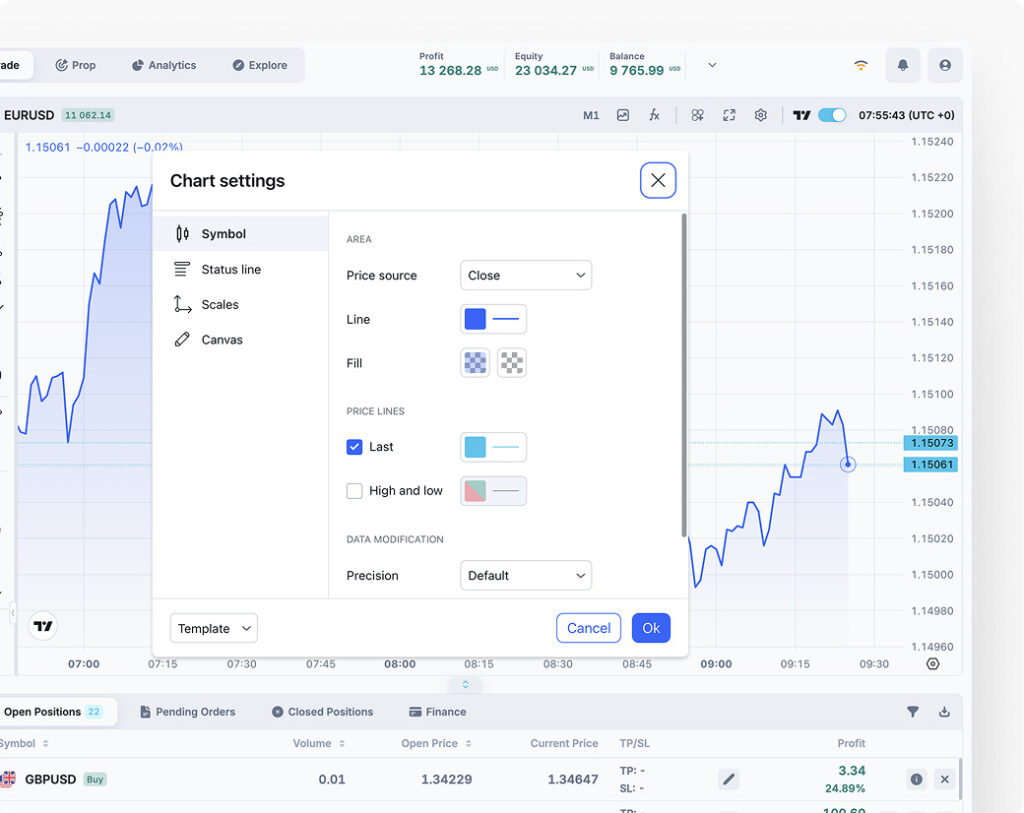
Task: Open the chart type icon next to M1
Action: (x=622, y=116)
